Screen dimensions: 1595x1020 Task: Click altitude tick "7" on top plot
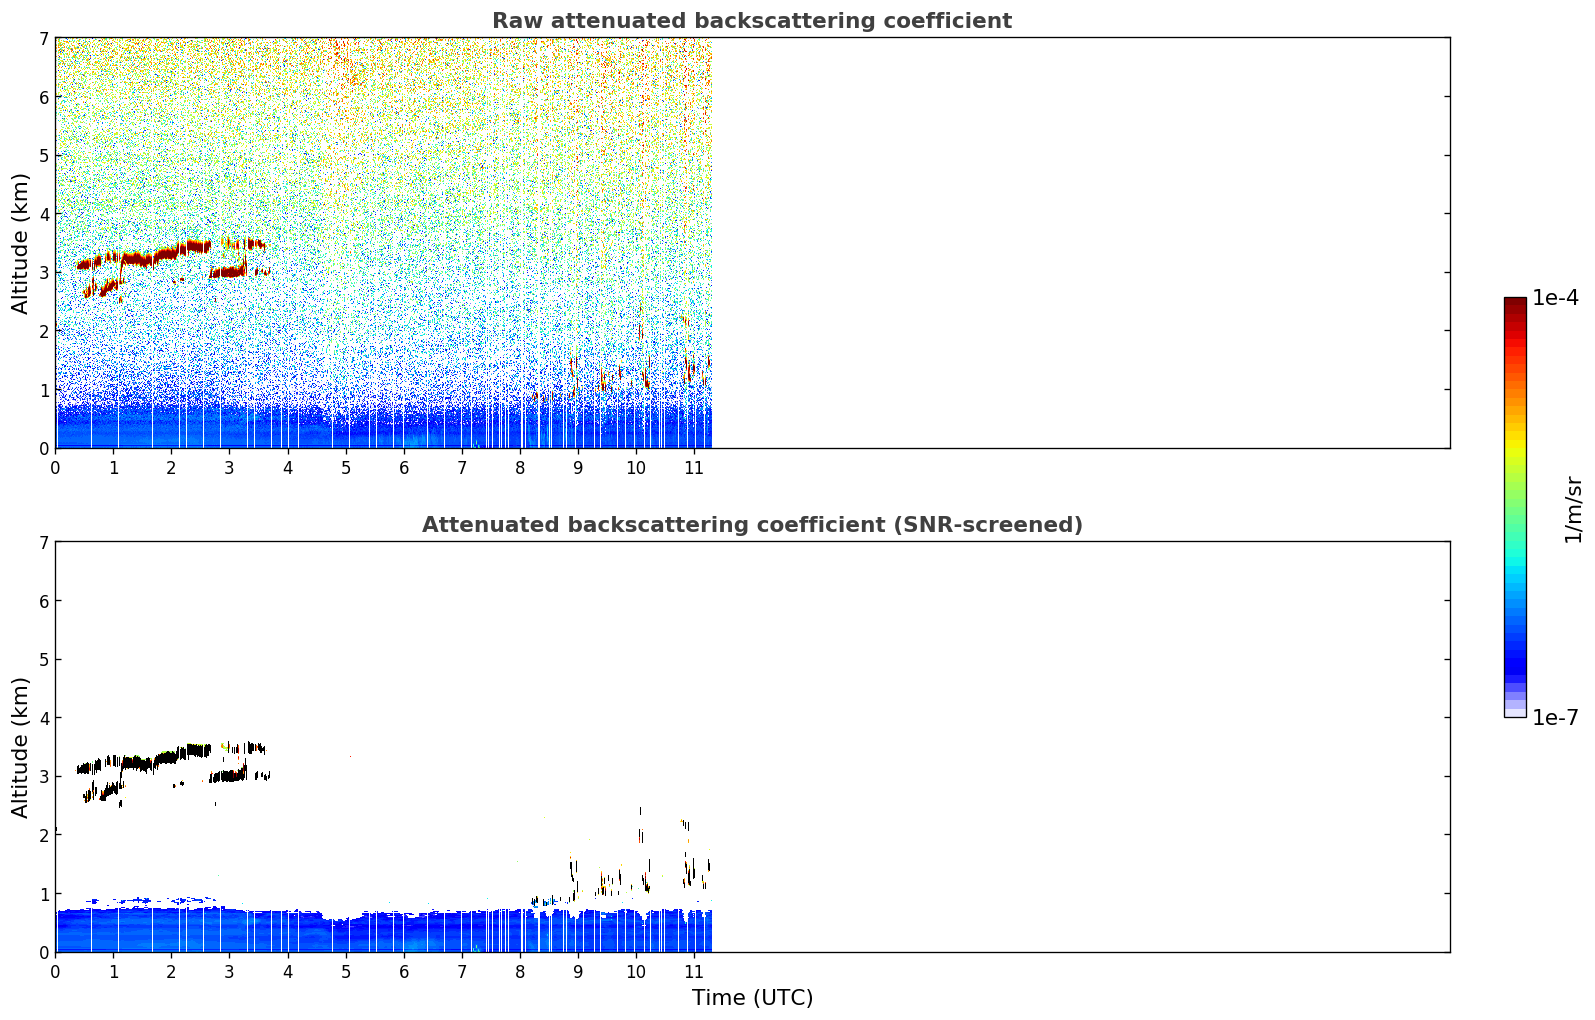point(43,38)
